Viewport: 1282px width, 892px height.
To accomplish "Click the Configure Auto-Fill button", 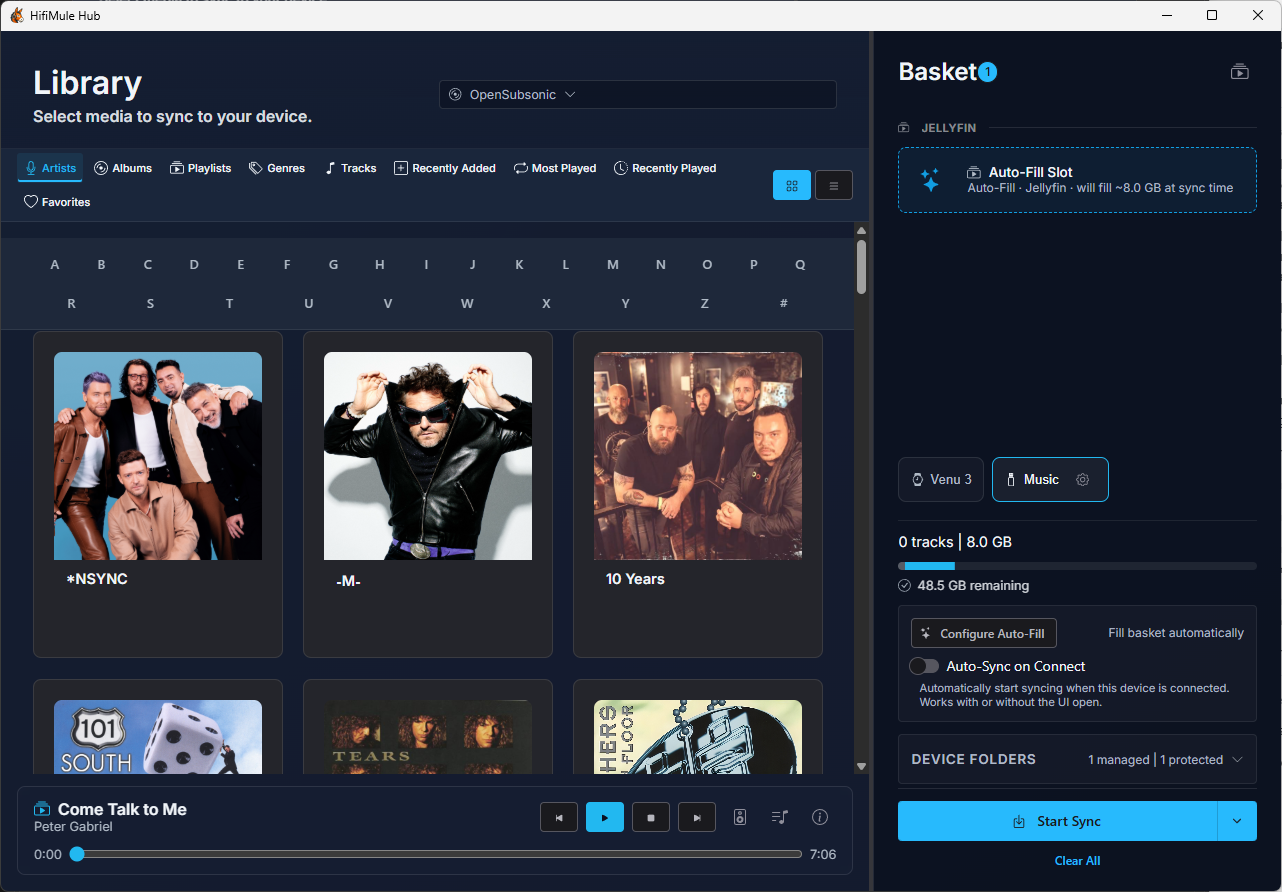I will click(984, 634).
